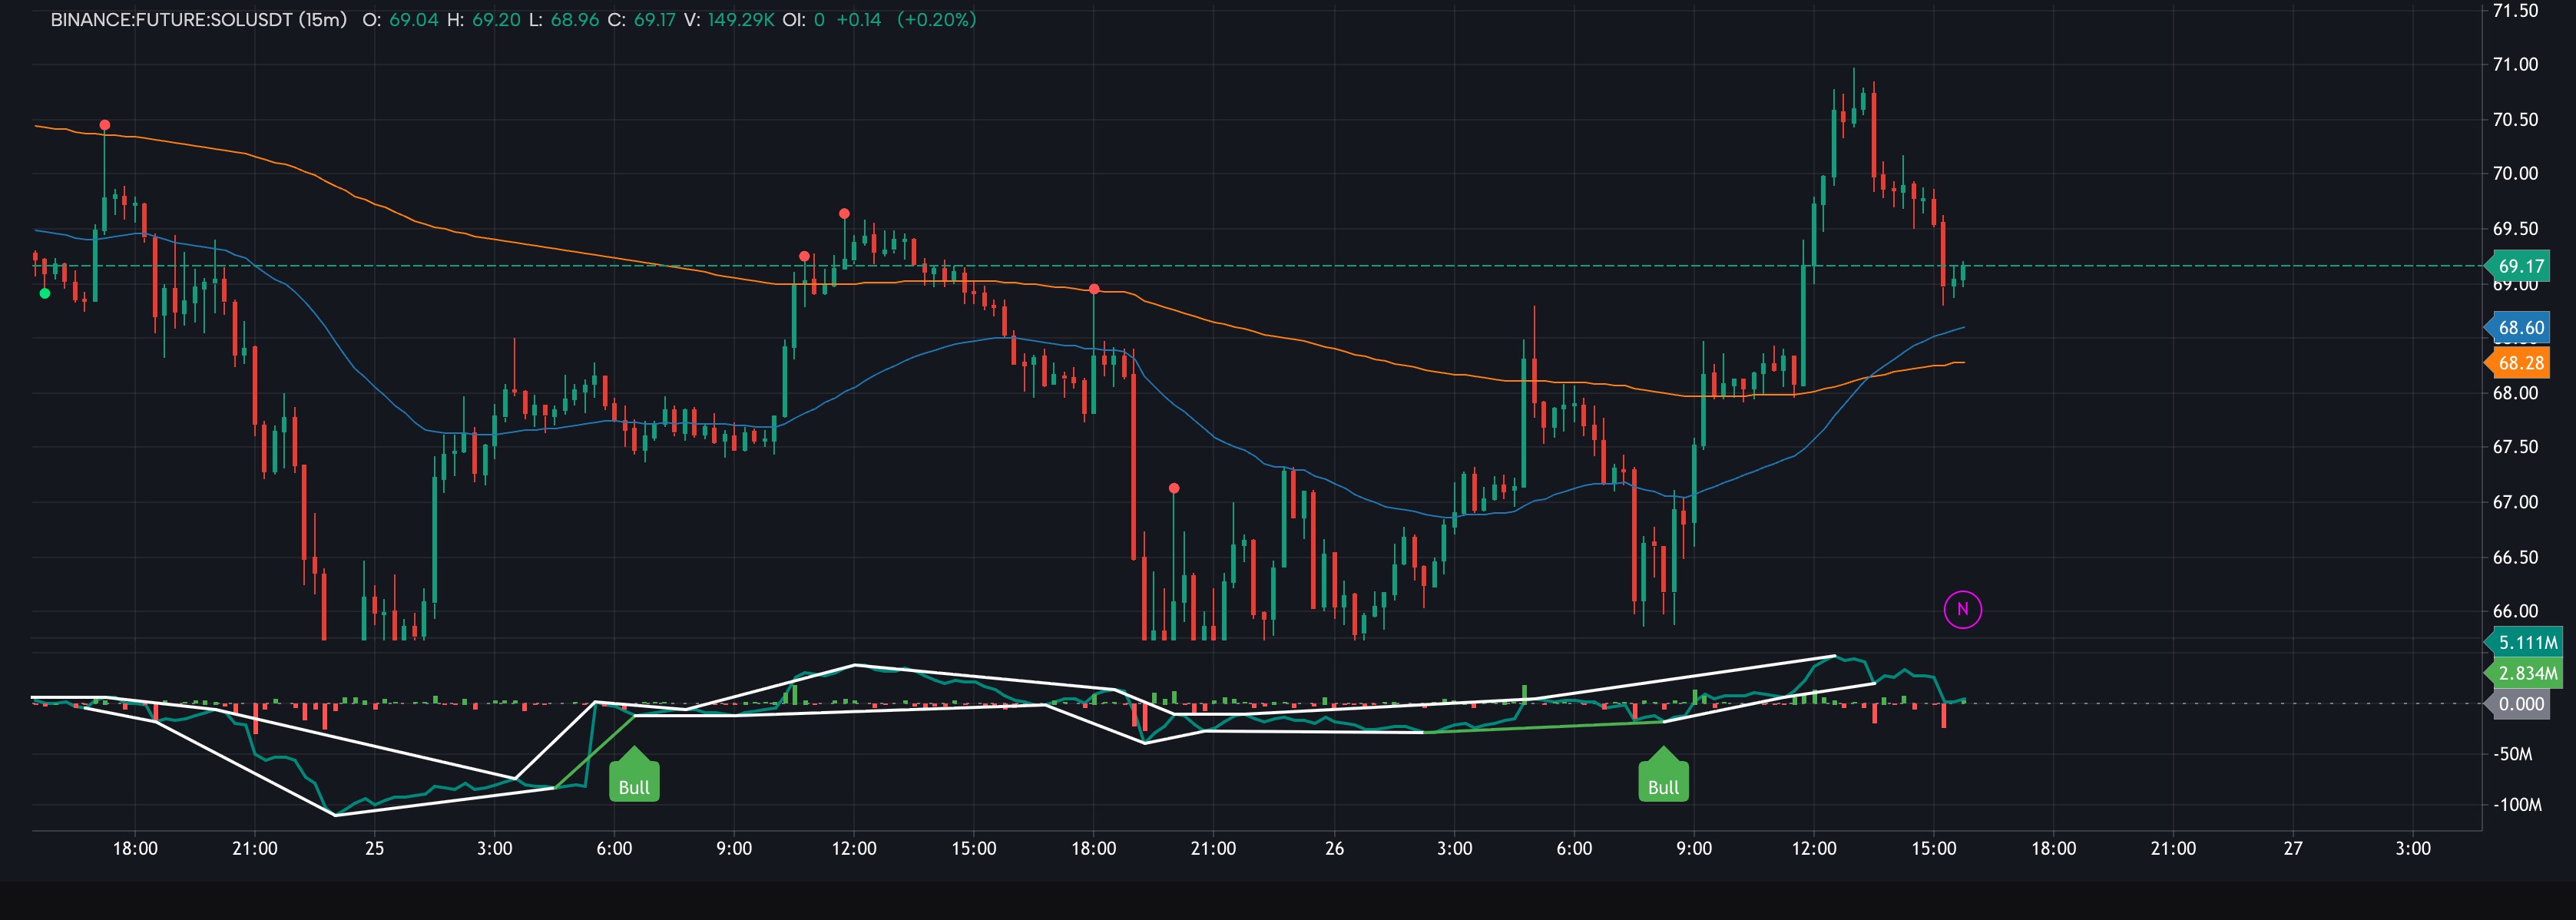Image resolution: width=2576 pixels, height=920 pixels.
Task: Click the percent change (+0.20%)
Action: (936, 20)
